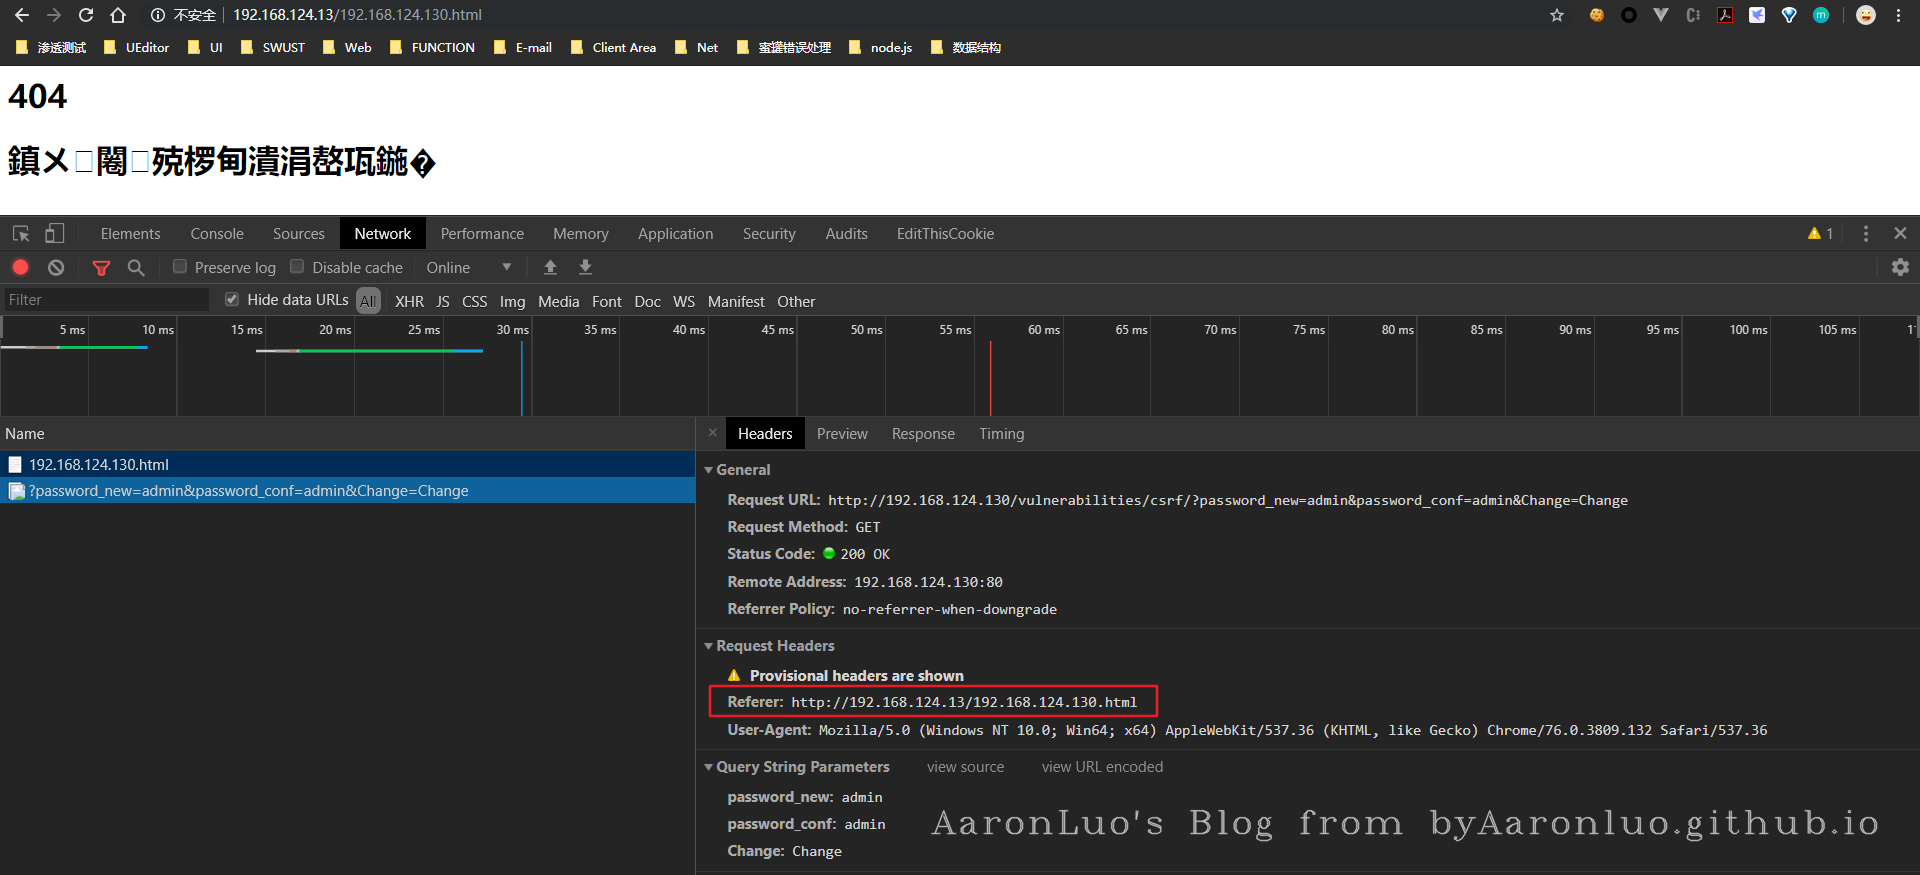Click the import HAR upload icon
Viewport: 1920px width, 875px height.
point(550,267)
